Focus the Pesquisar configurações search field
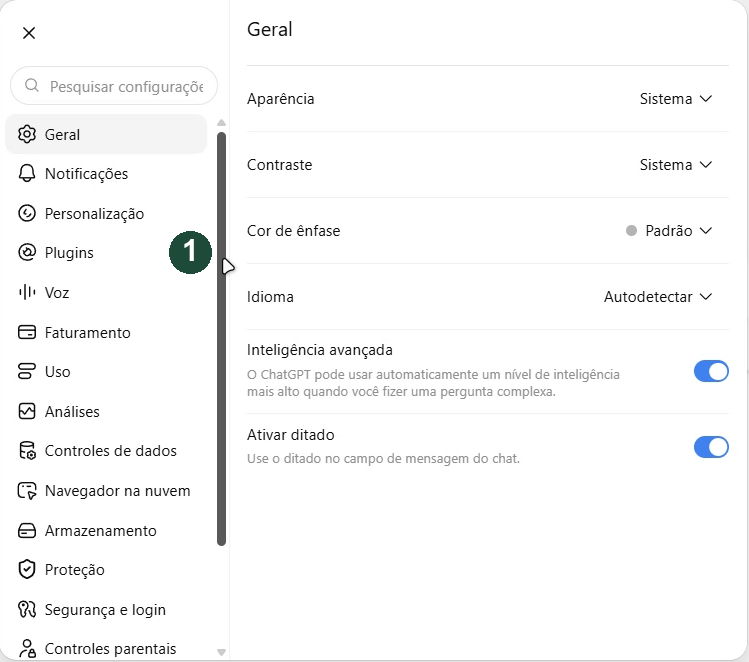Image resolution: width=749 pixels, height=662 pixels. pos(114,86)
